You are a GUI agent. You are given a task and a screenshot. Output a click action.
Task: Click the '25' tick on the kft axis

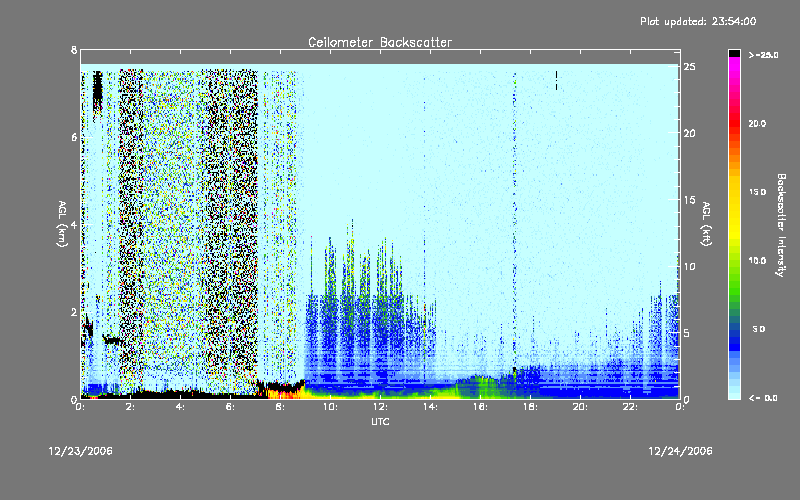(690, 67)
